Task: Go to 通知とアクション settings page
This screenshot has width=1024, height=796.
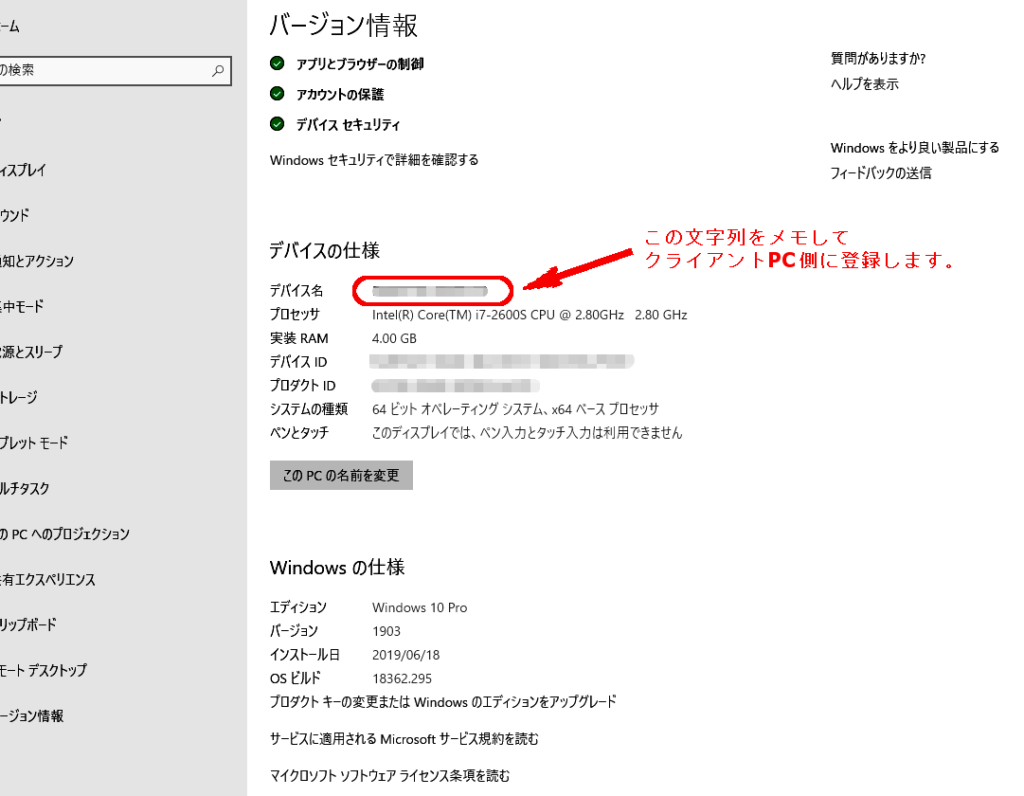Action: [37, 262]
